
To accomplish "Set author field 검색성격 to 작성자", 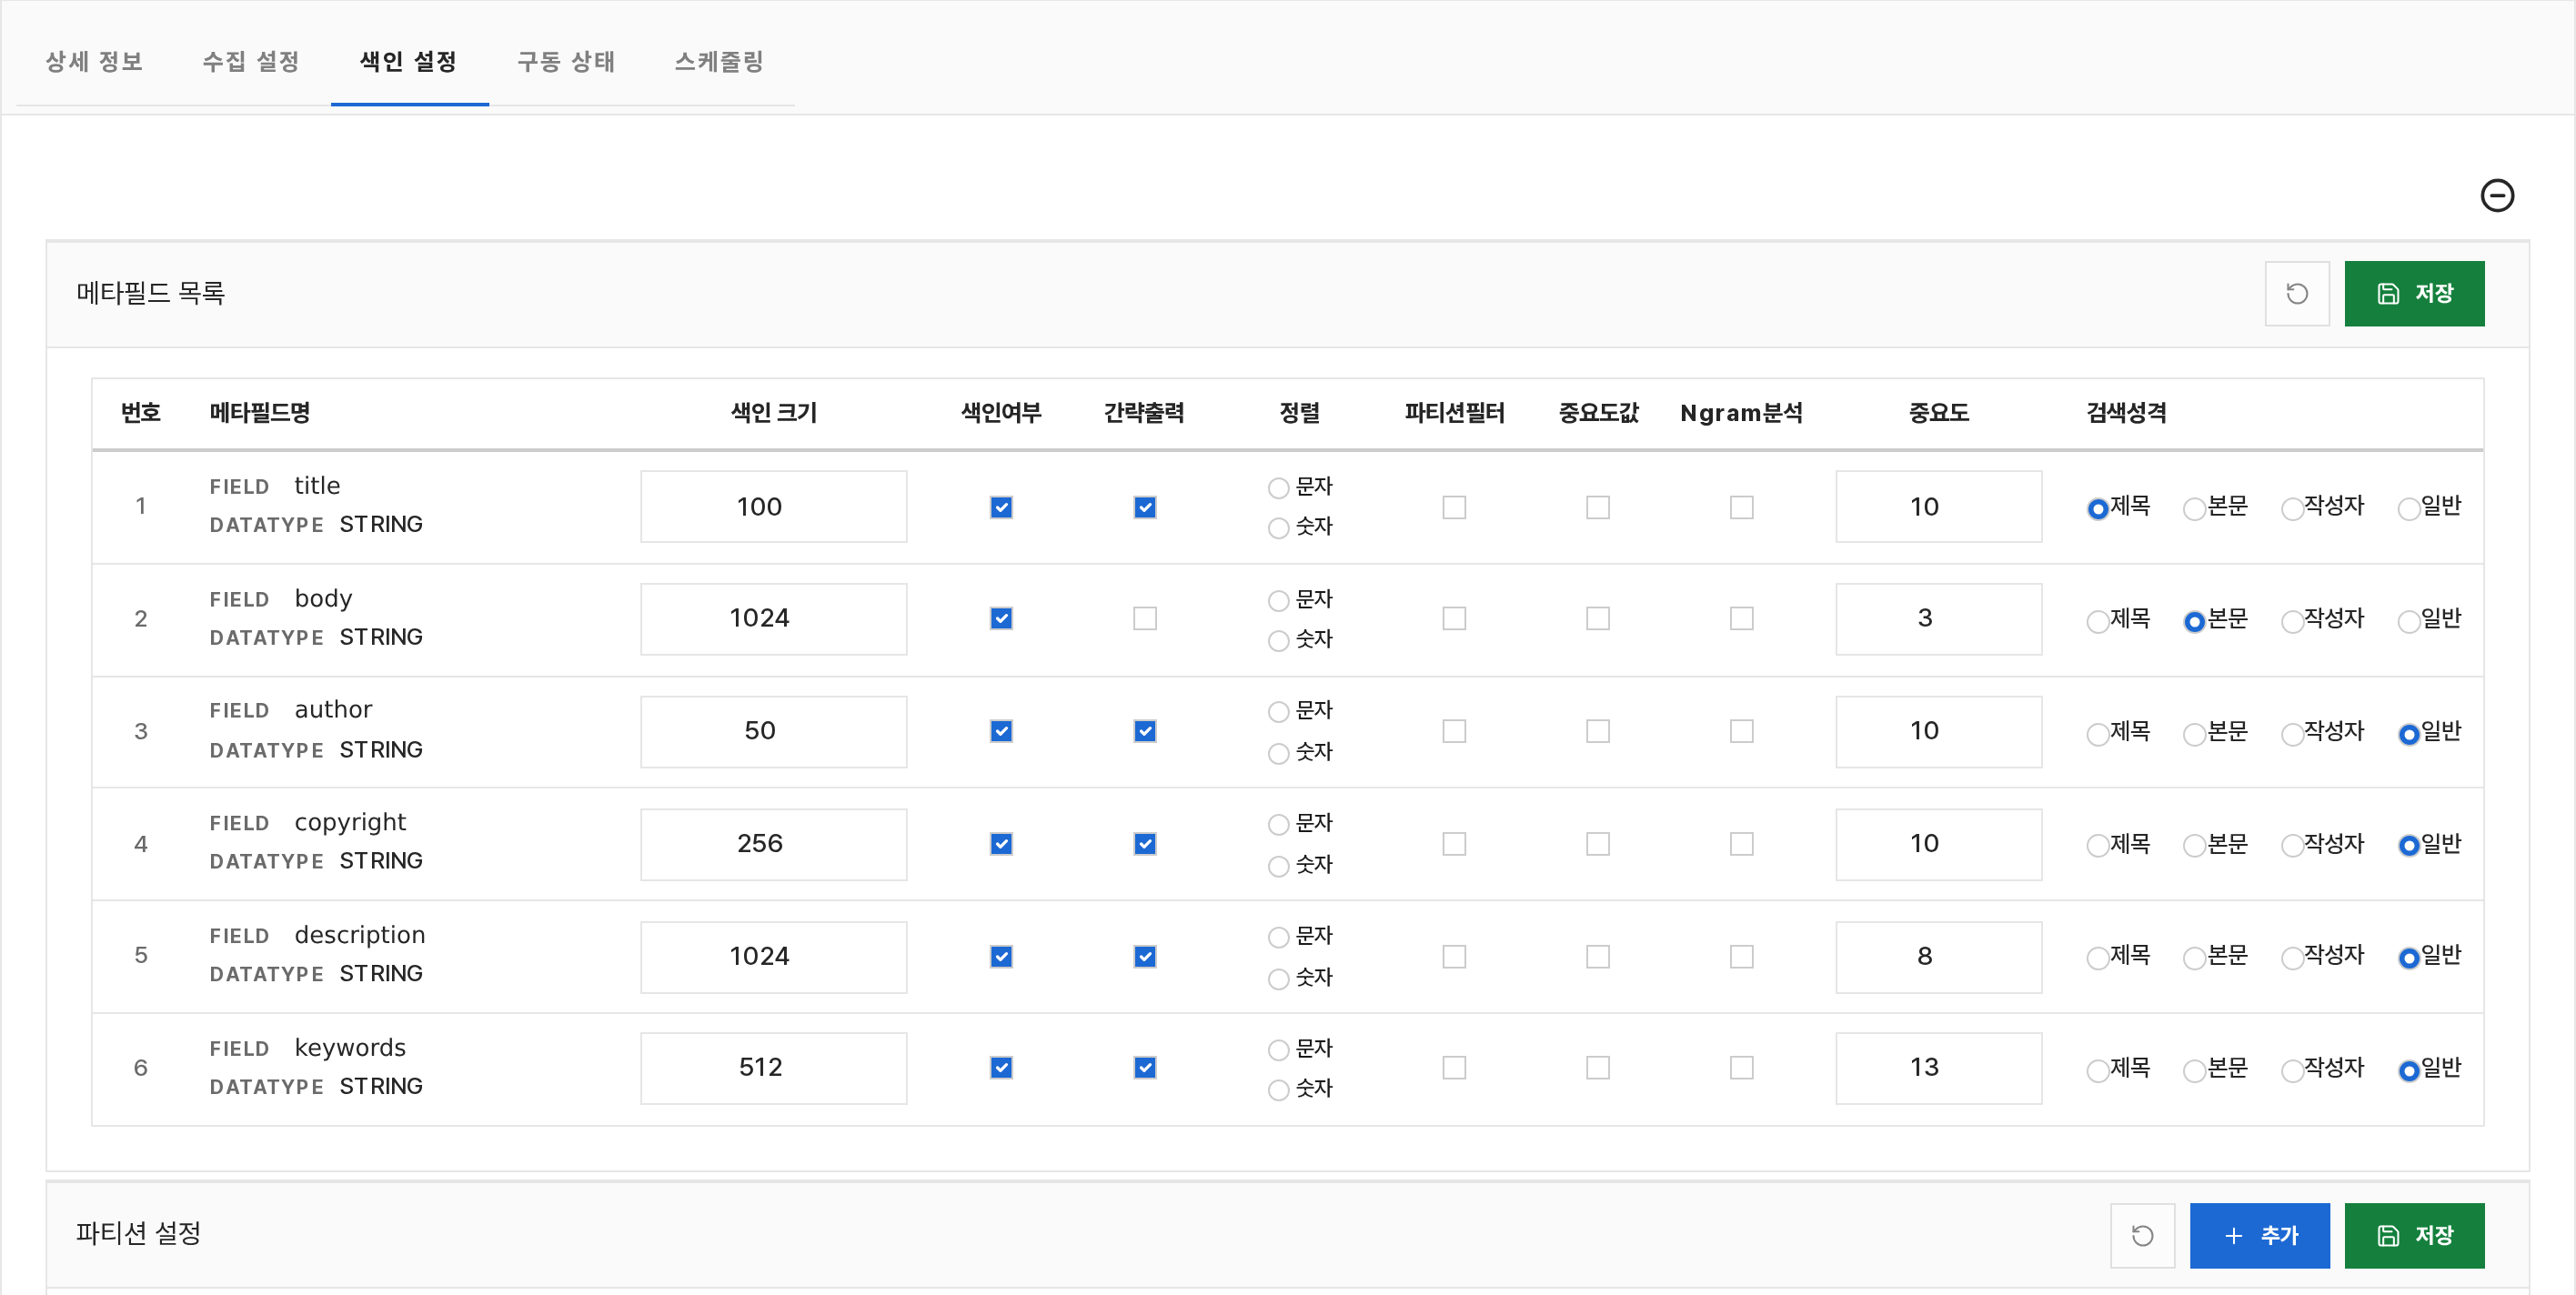I will (2292, 735).
